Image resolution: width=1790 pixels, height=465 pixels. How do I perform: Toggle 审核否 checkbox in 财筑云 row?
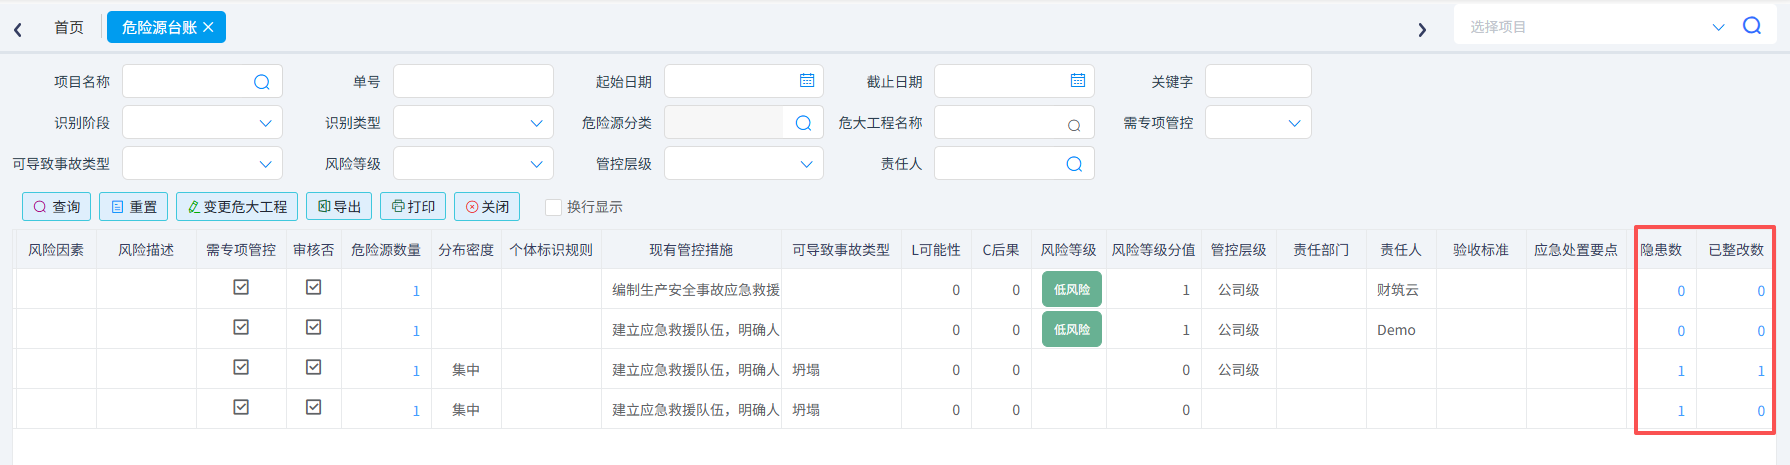click(x=313, y=287)
